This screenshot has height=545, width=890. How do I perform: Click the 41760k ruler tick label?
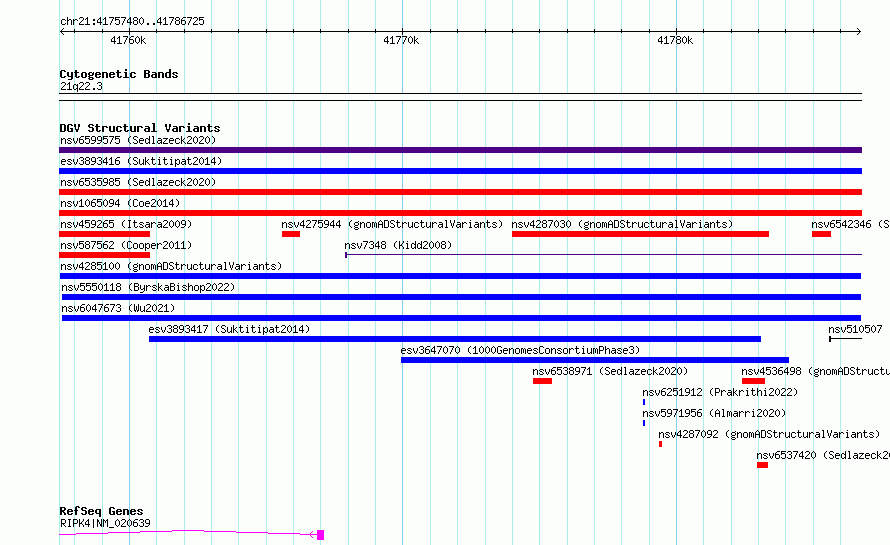(128, 40)
